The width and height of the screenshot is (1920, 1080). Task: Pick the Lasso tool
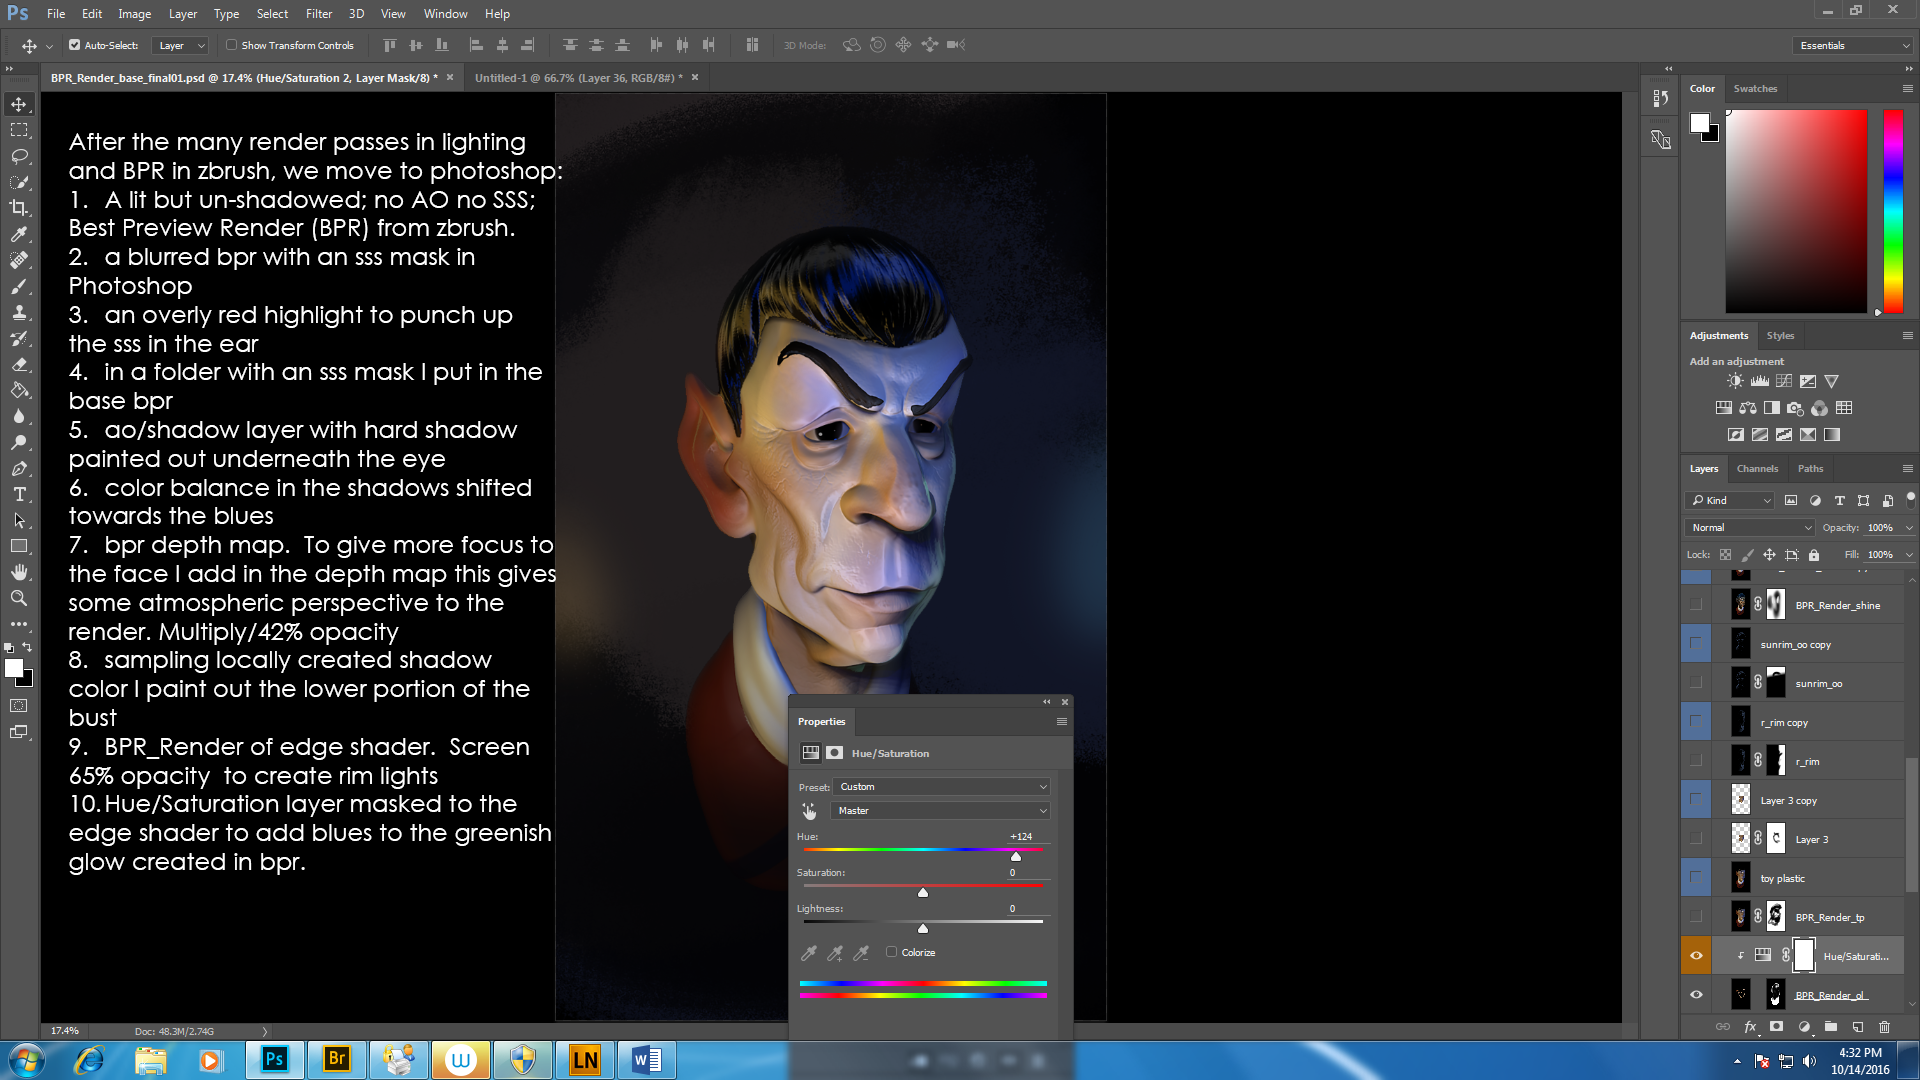click(x=19, y=156)
